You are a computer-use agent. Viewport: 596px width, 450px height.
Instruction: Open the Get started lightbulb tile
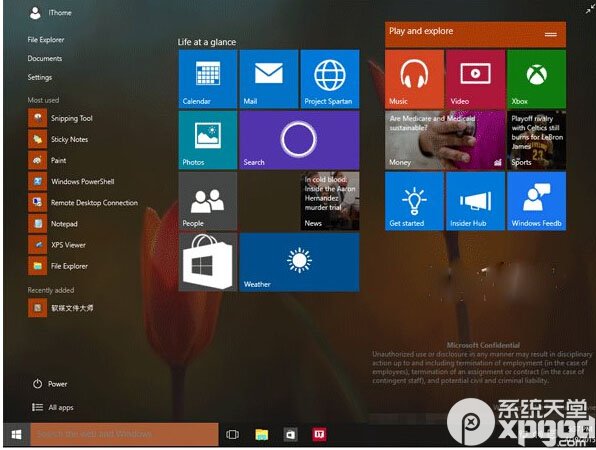pyautogui.click(x=414, y=201)
